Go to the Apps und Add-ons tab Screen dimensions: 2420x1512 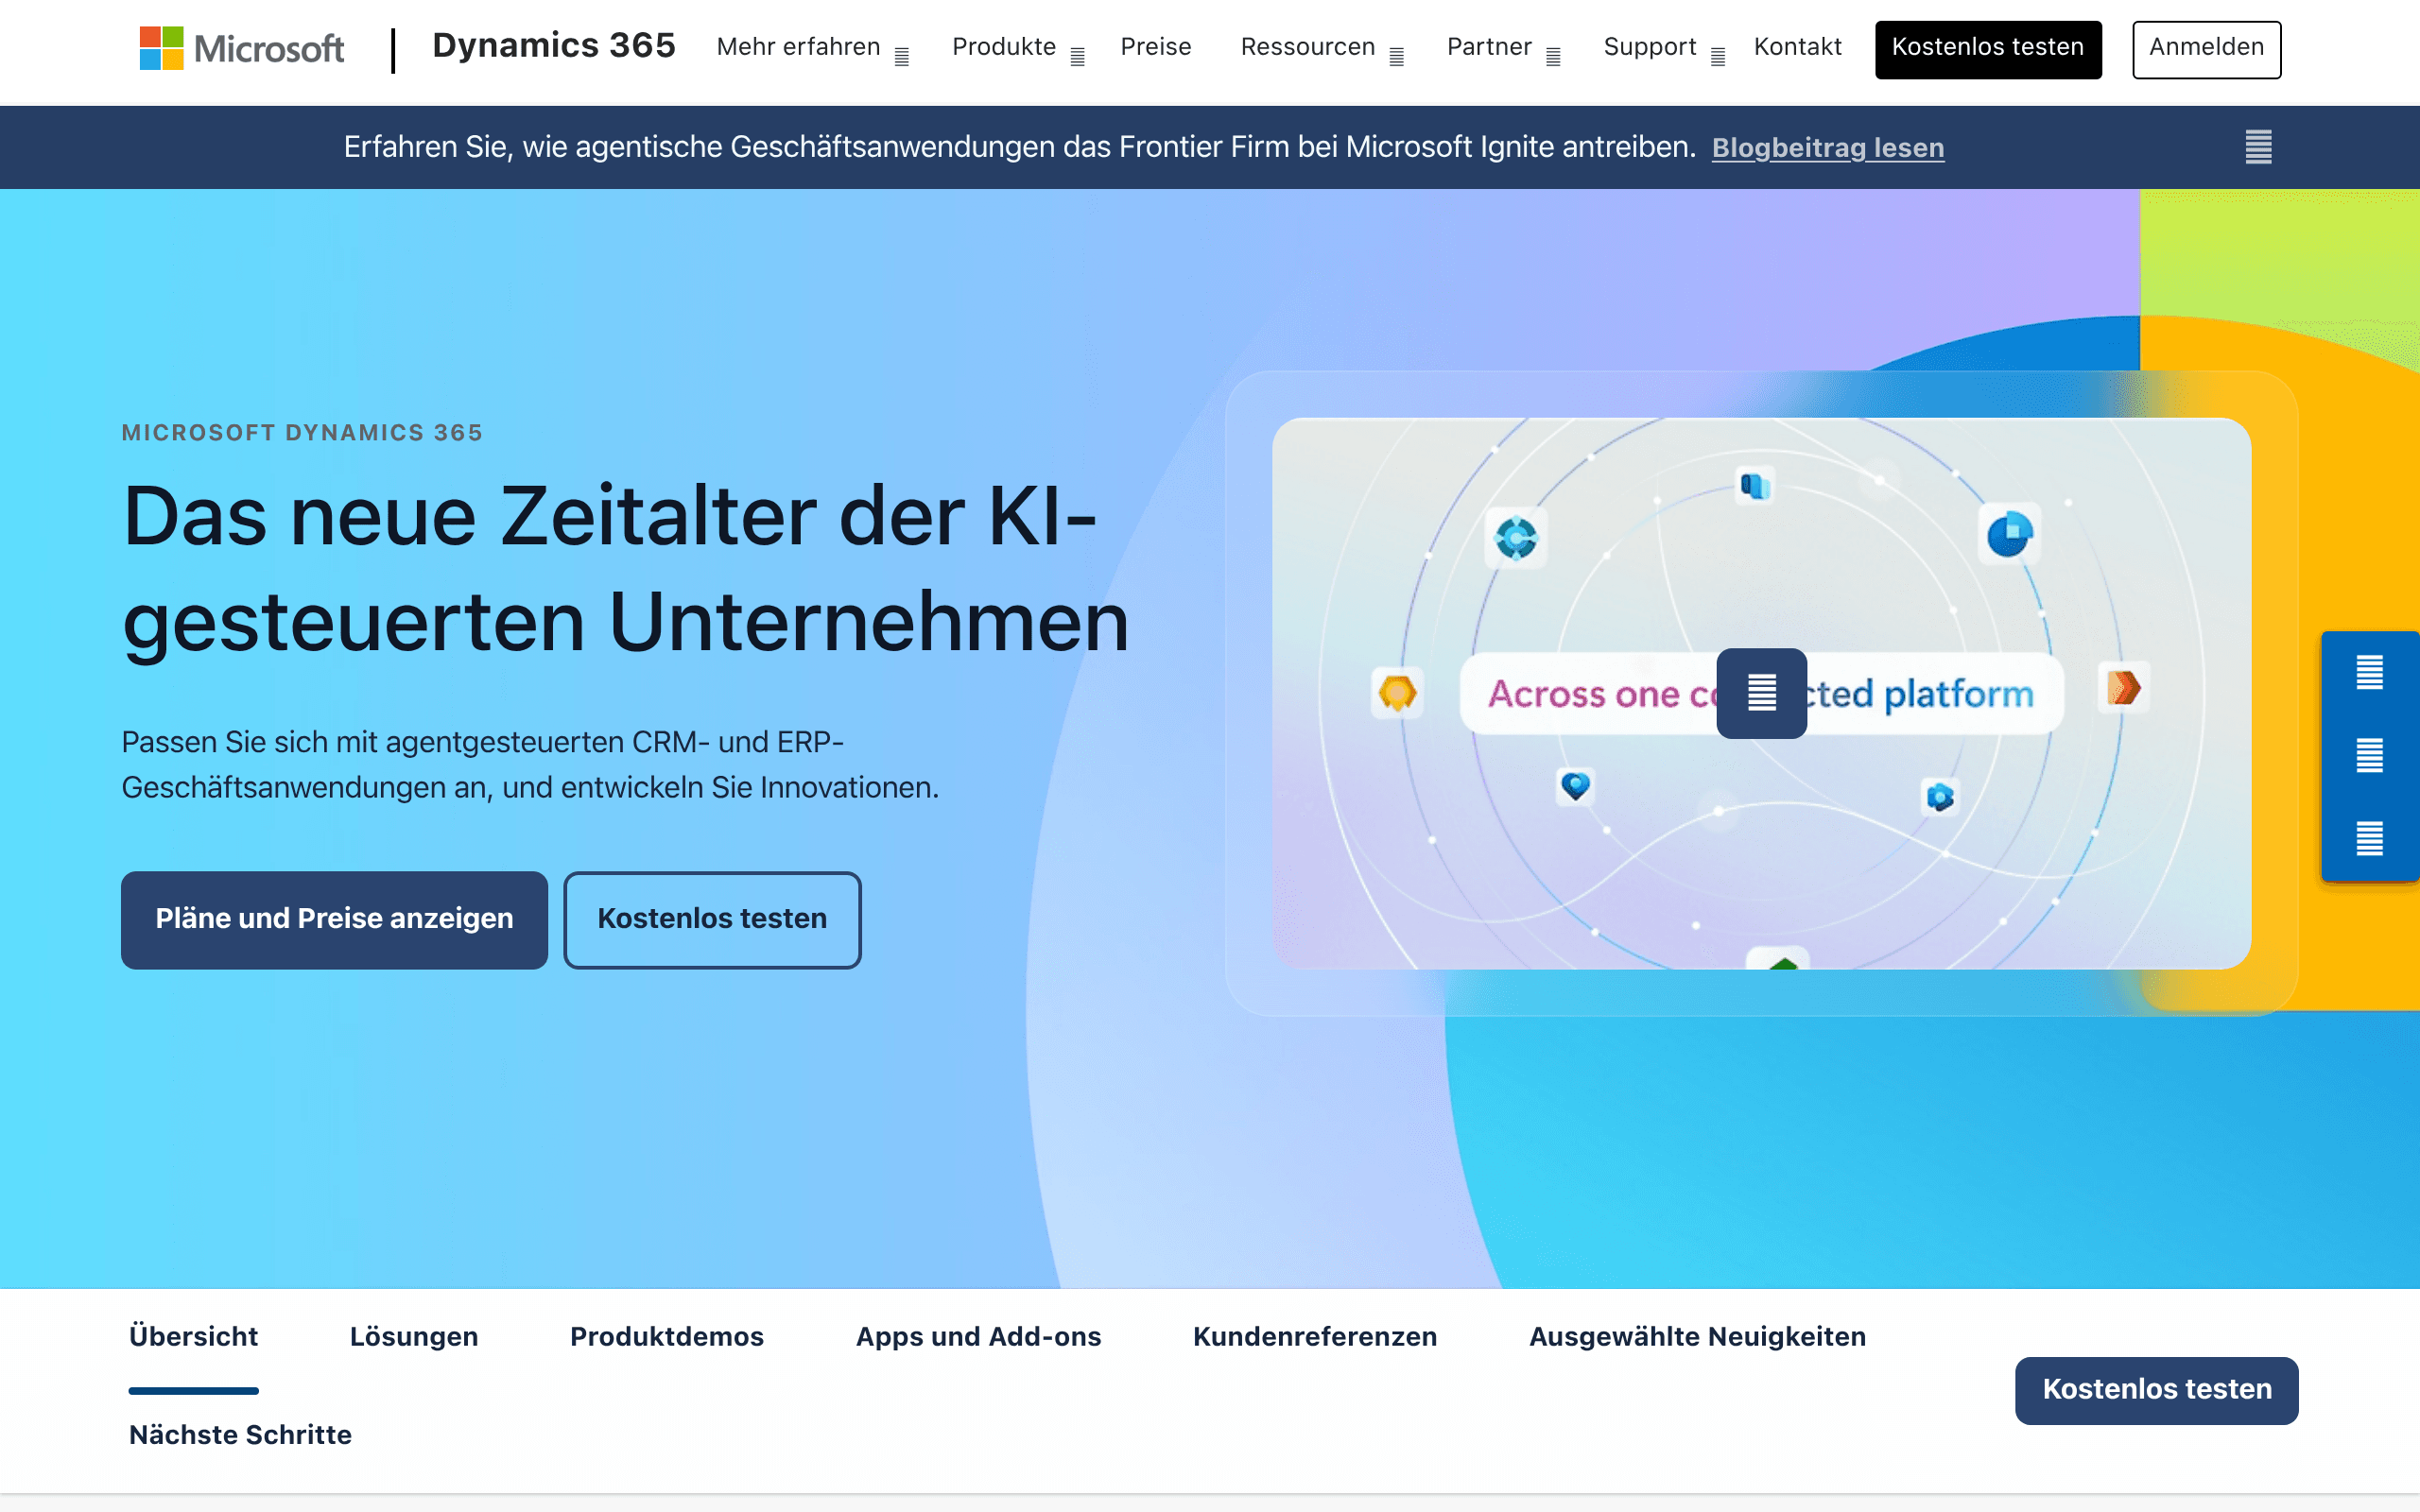tap(978, 1337)
